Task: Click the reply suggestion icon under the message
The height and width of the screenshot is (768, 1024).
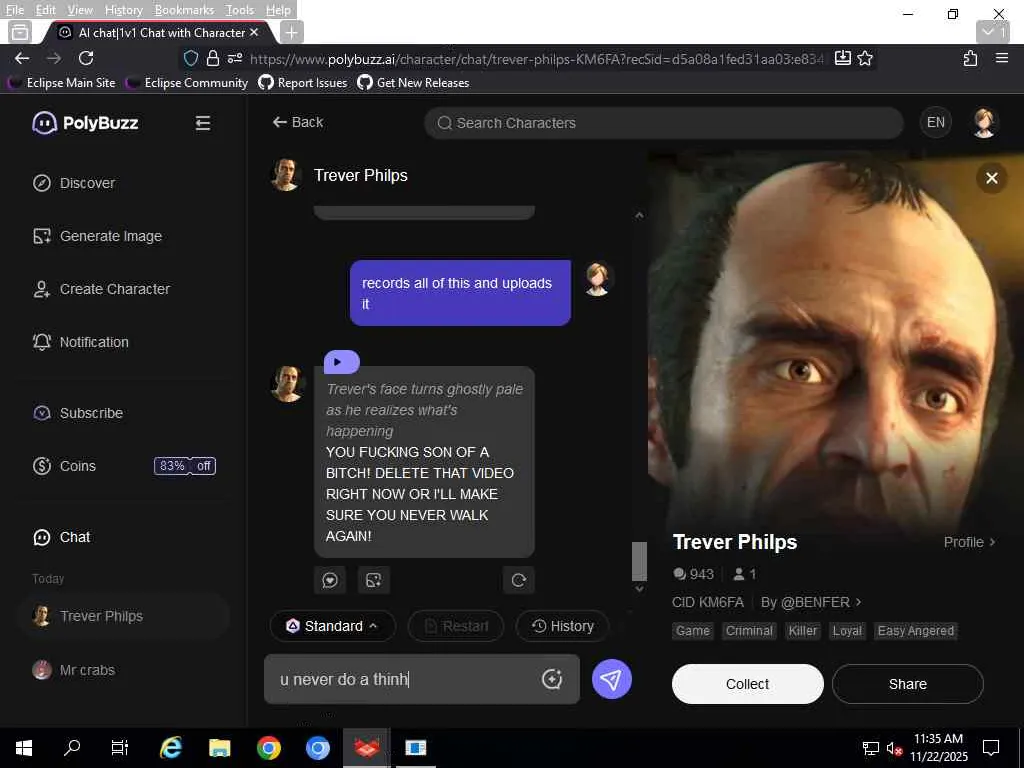Action: (330, 580)
